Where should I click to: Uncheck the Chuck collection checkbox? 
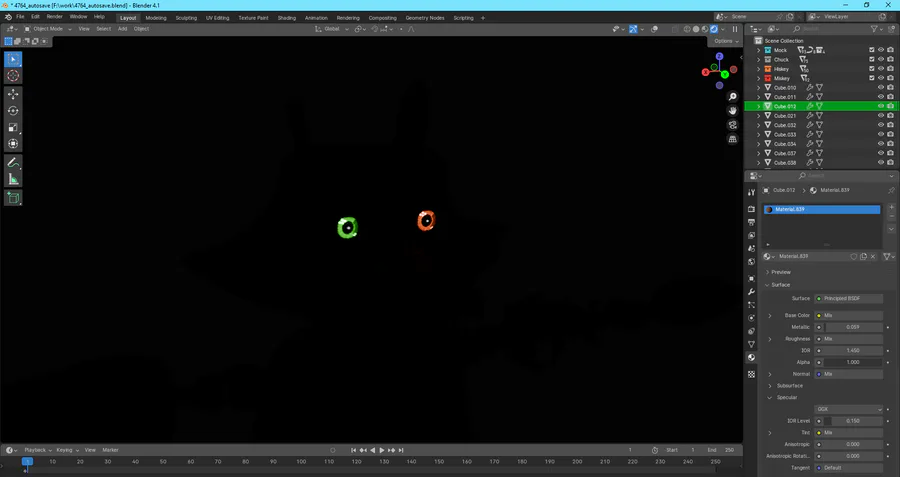(872, 59)
